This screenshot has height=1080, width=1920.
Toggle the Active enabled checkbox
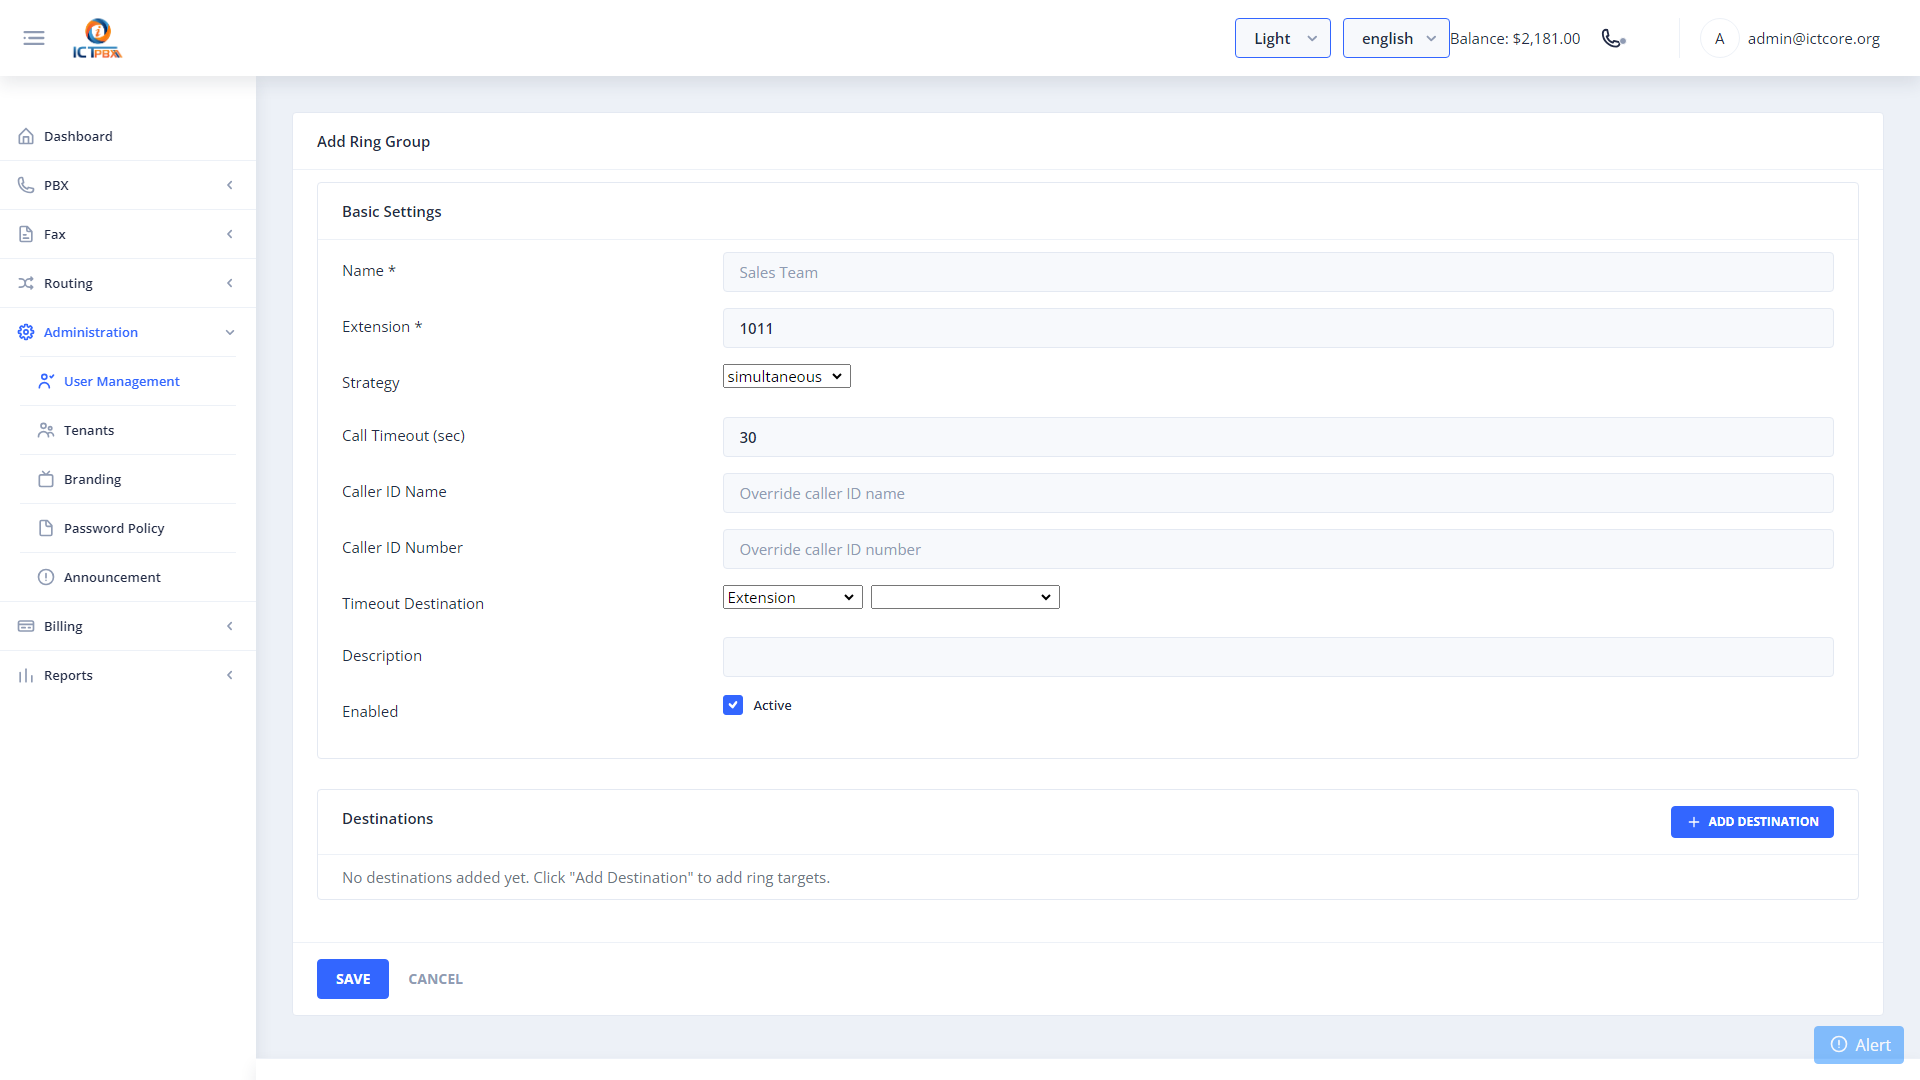733,705
